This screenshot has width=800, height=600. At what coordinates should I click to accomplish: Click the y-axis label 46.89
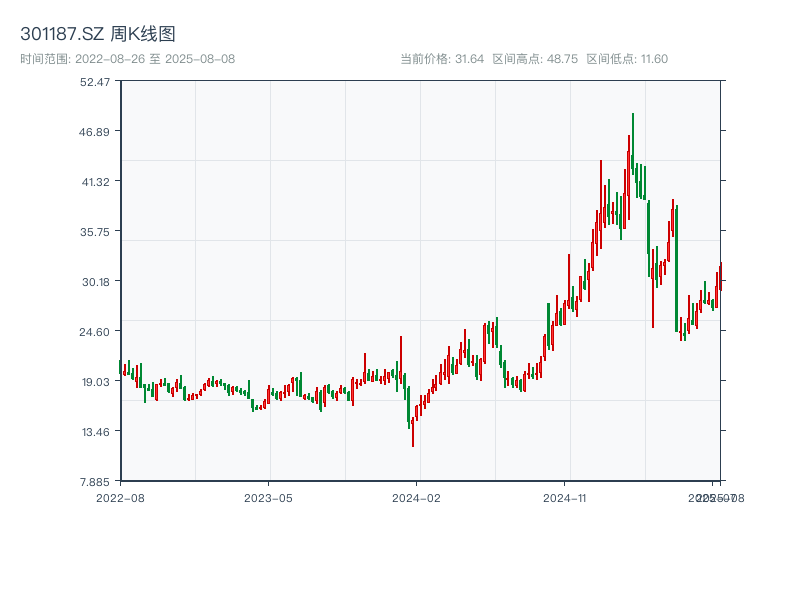point(94,132)
